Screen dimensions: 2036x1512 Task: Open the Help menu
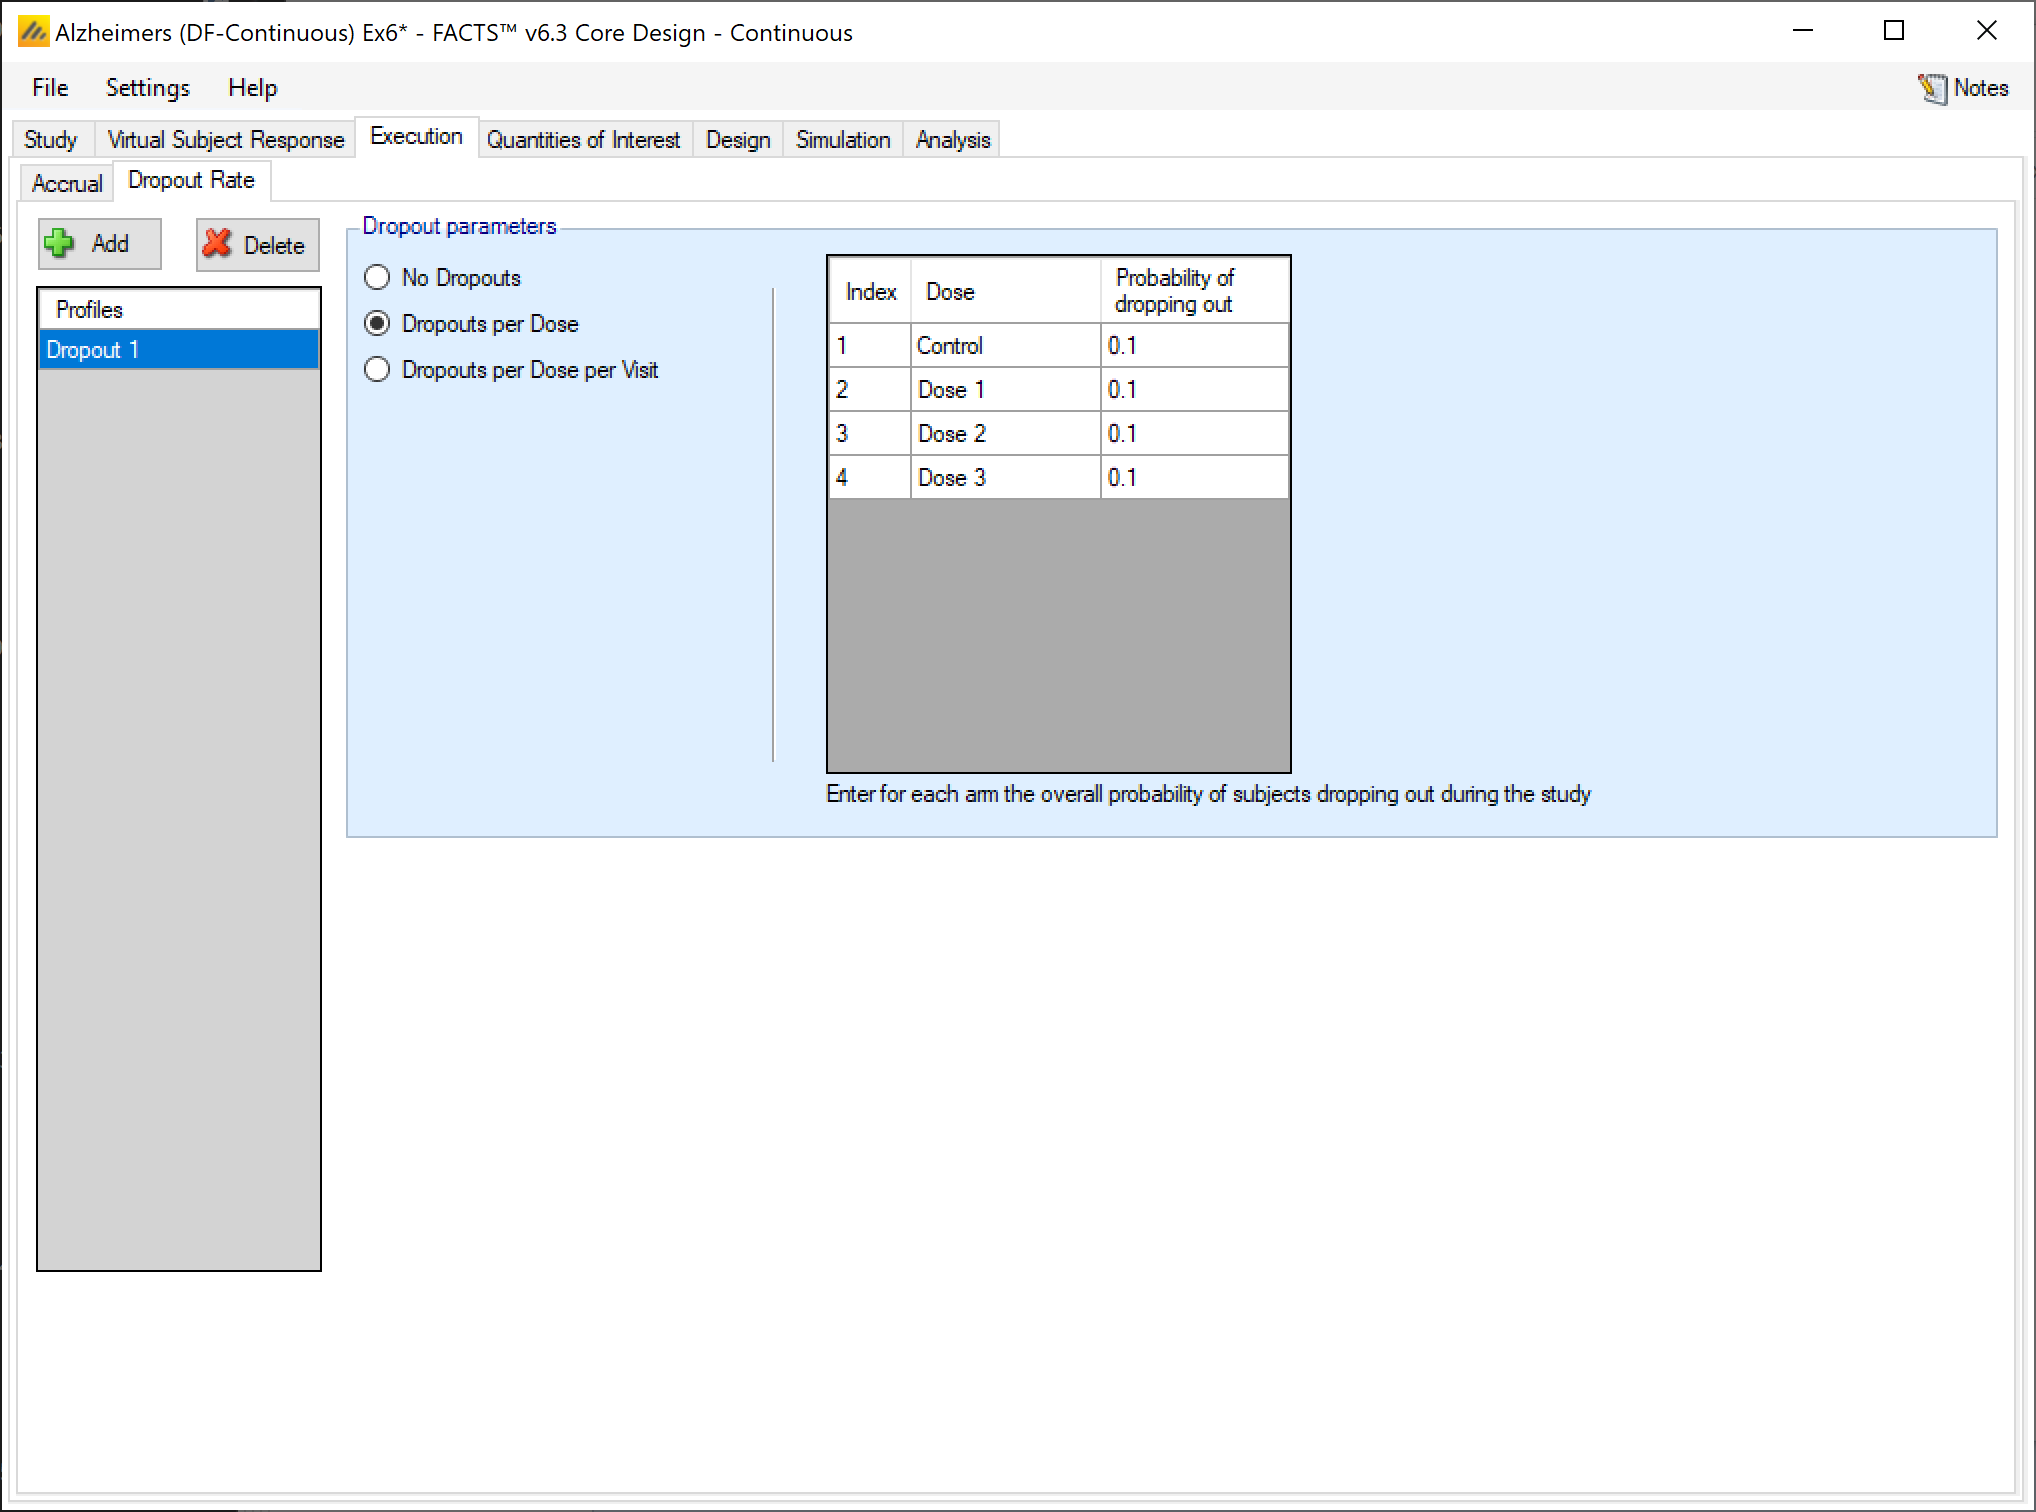pos(252,88)
